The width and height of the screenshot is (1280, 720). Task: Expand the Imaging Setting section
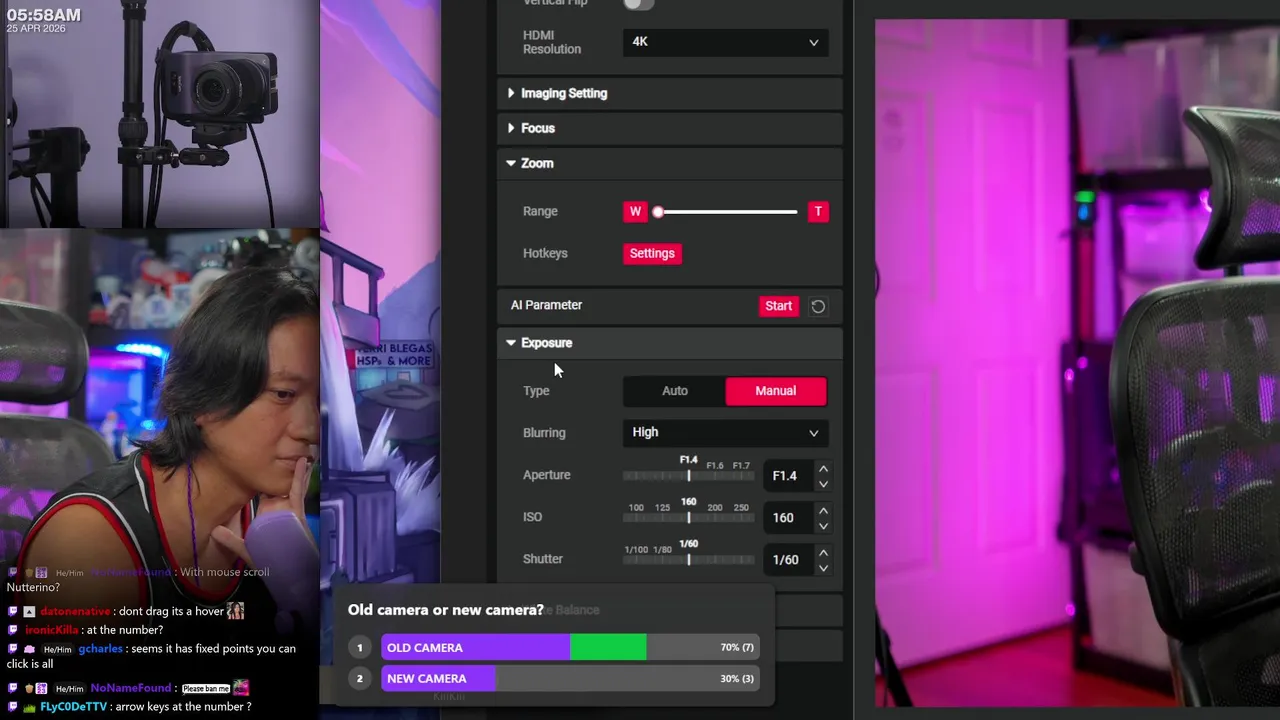[669, 93]
